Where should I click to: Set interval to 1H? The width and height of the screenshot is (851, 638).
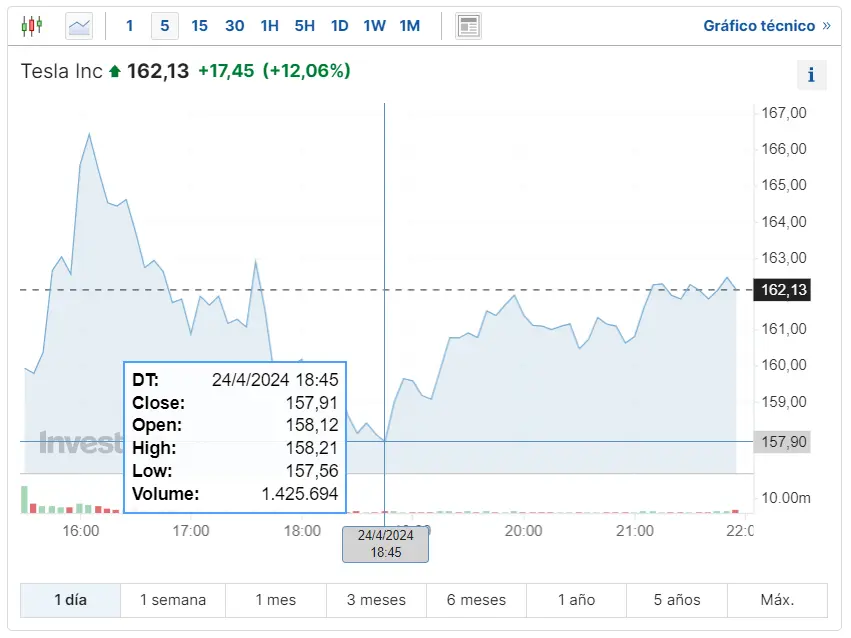click(269, 26)
